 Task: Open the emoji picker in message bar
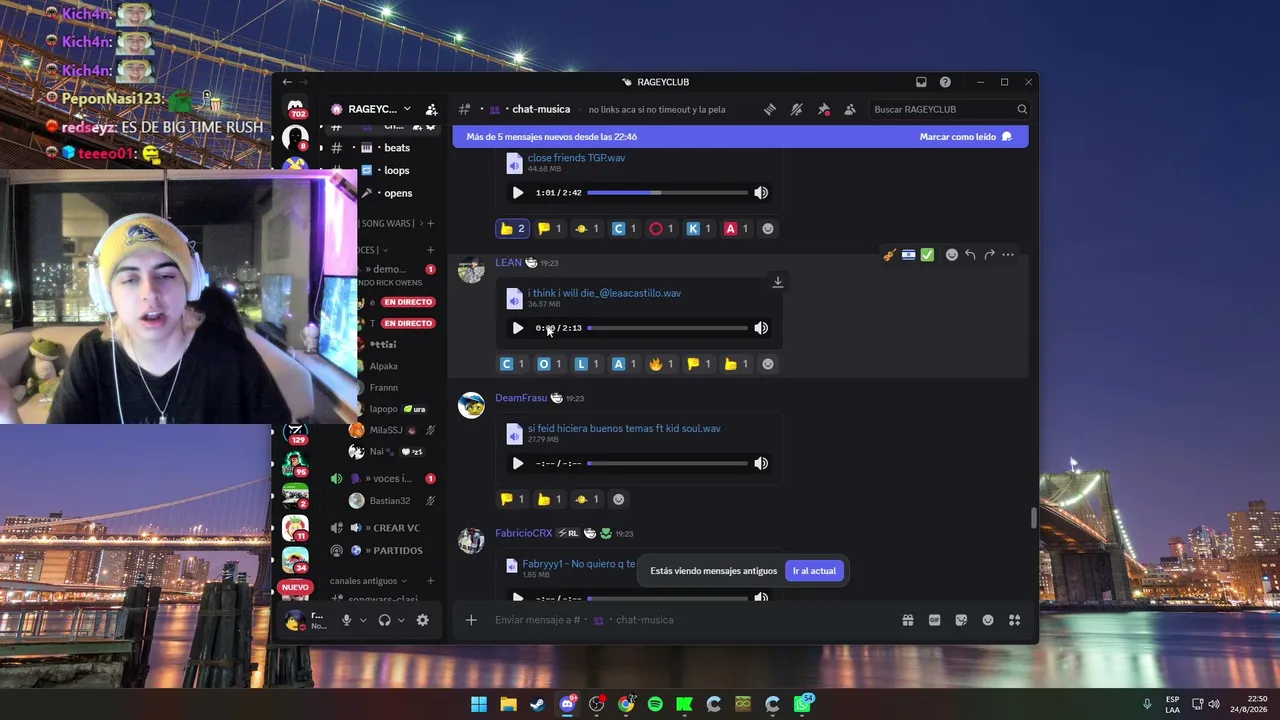(988, 620)
